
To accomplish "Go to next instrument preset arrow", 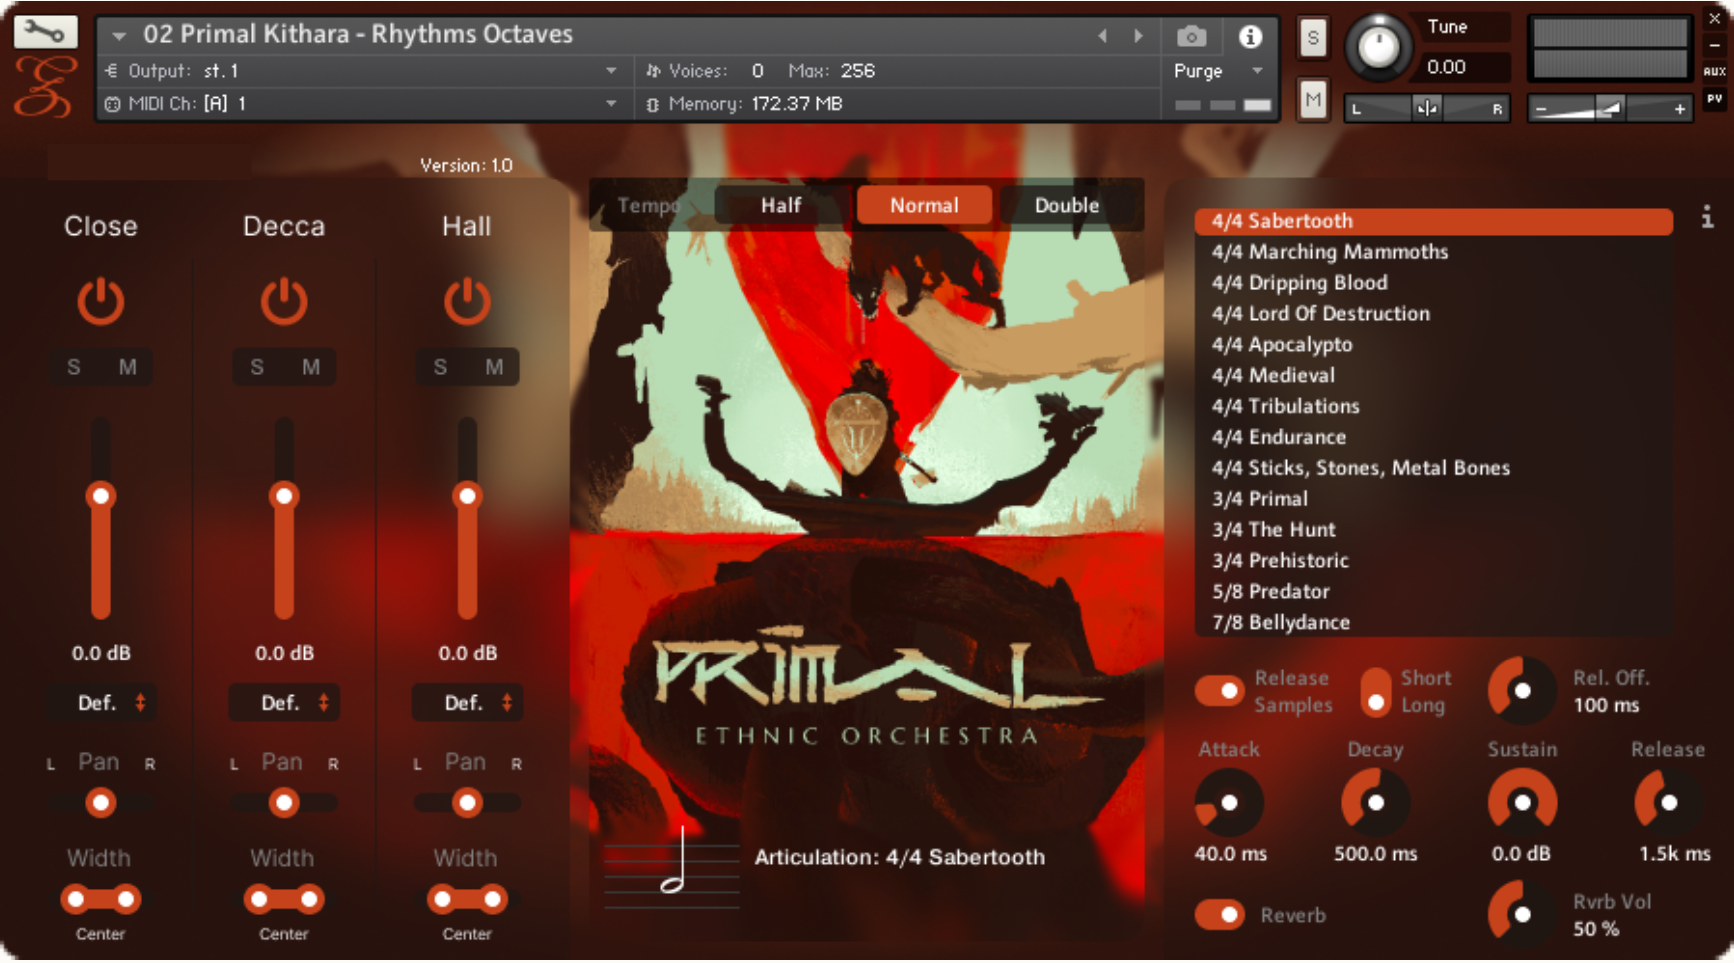I will click(x=1138, y=36).
